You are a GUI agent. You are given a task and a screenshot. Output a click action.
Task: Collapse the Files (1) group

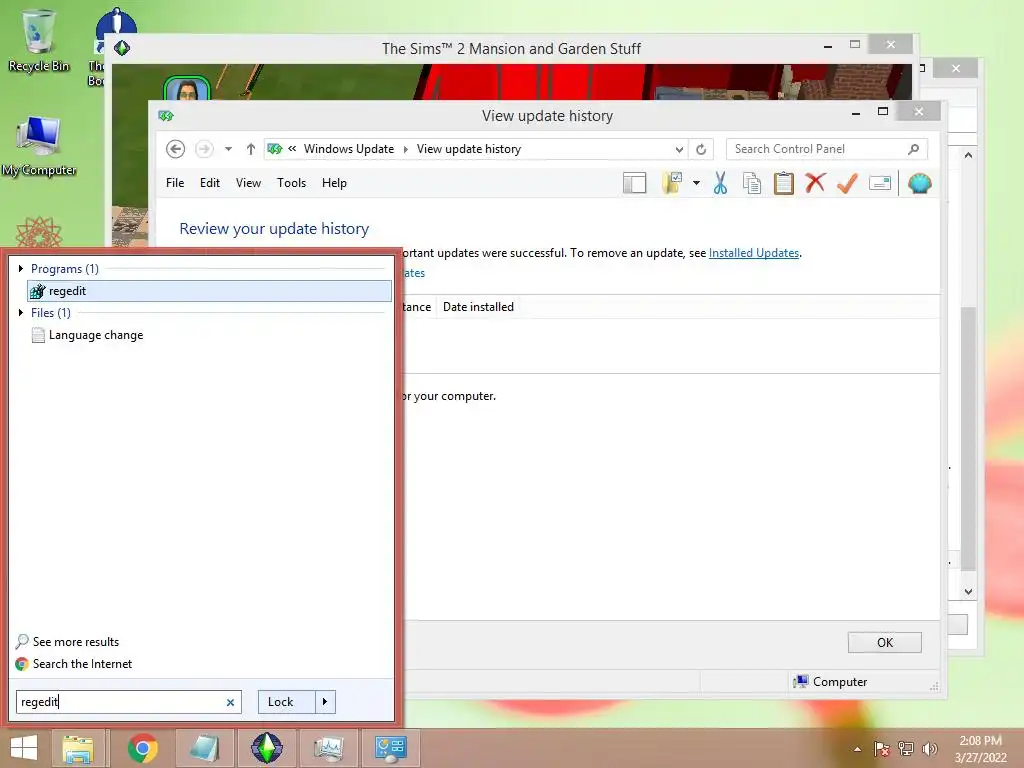pos(21,313)
